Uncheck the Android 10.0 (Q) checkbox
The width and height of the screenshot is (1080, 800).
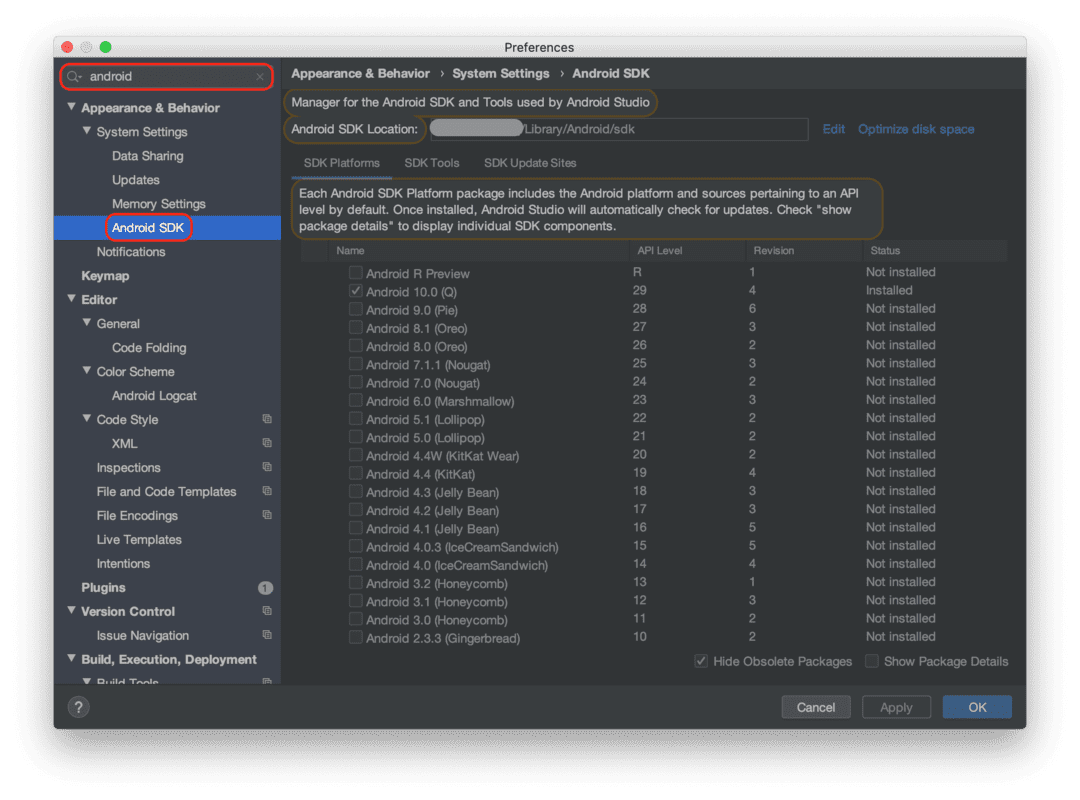pyautogui.click(x=356, y=290)
